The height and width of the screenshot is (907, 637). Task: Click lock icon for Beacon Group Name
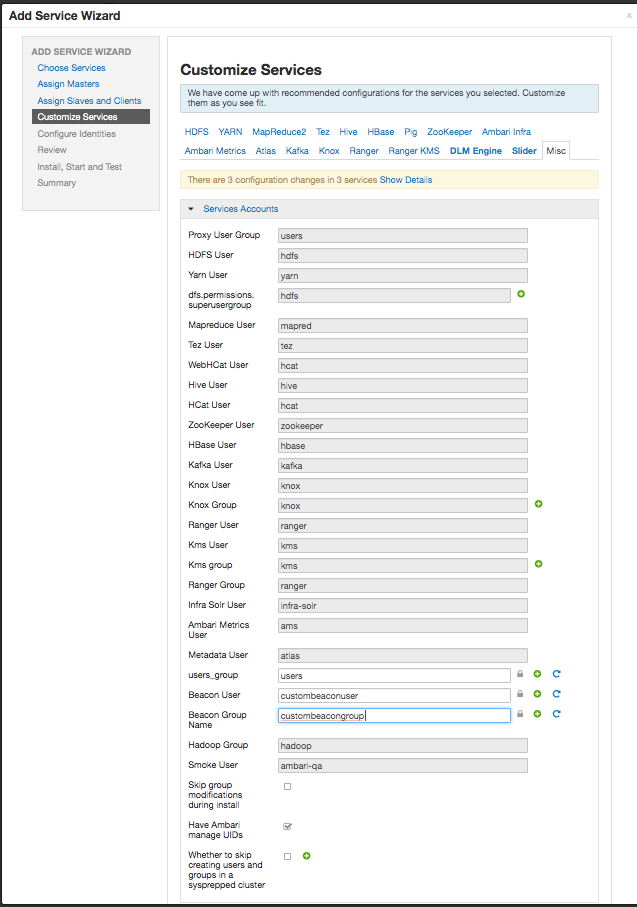(520, 714)
